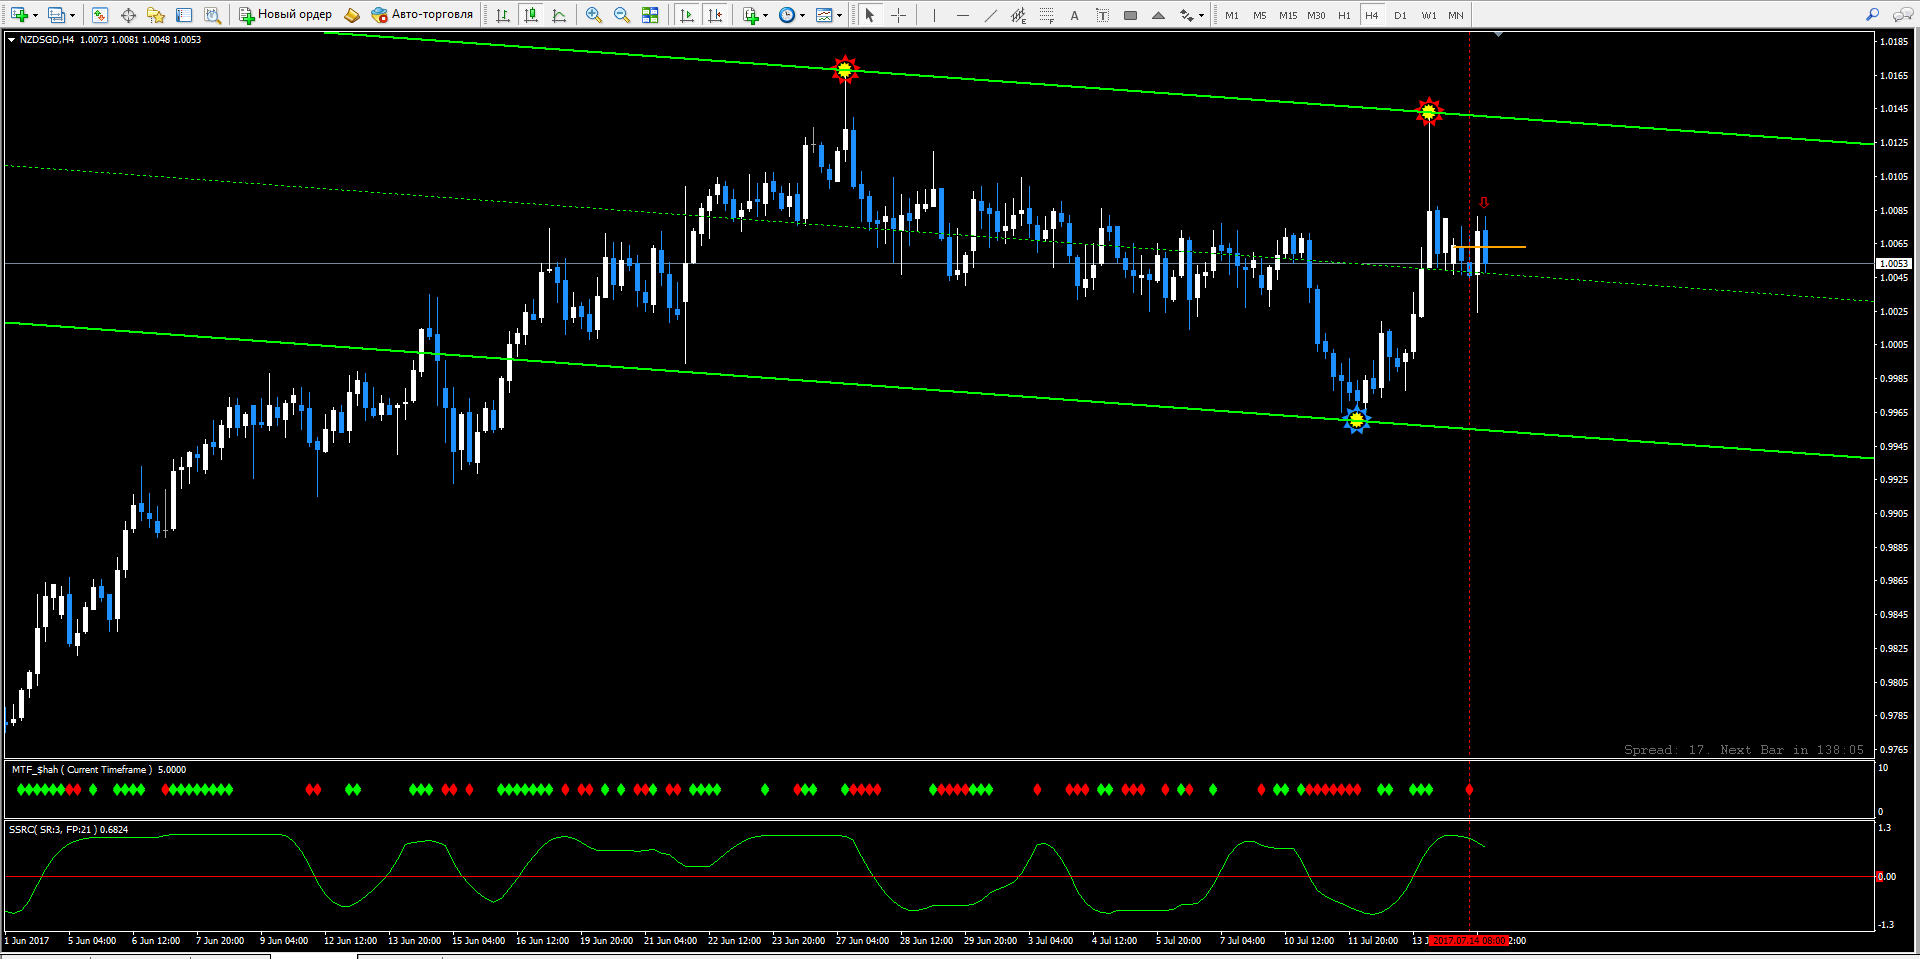Switch to candlestick chart mode
This screenshot has height=959, width=1920.
pyautogui.click(x=531, y=15)
